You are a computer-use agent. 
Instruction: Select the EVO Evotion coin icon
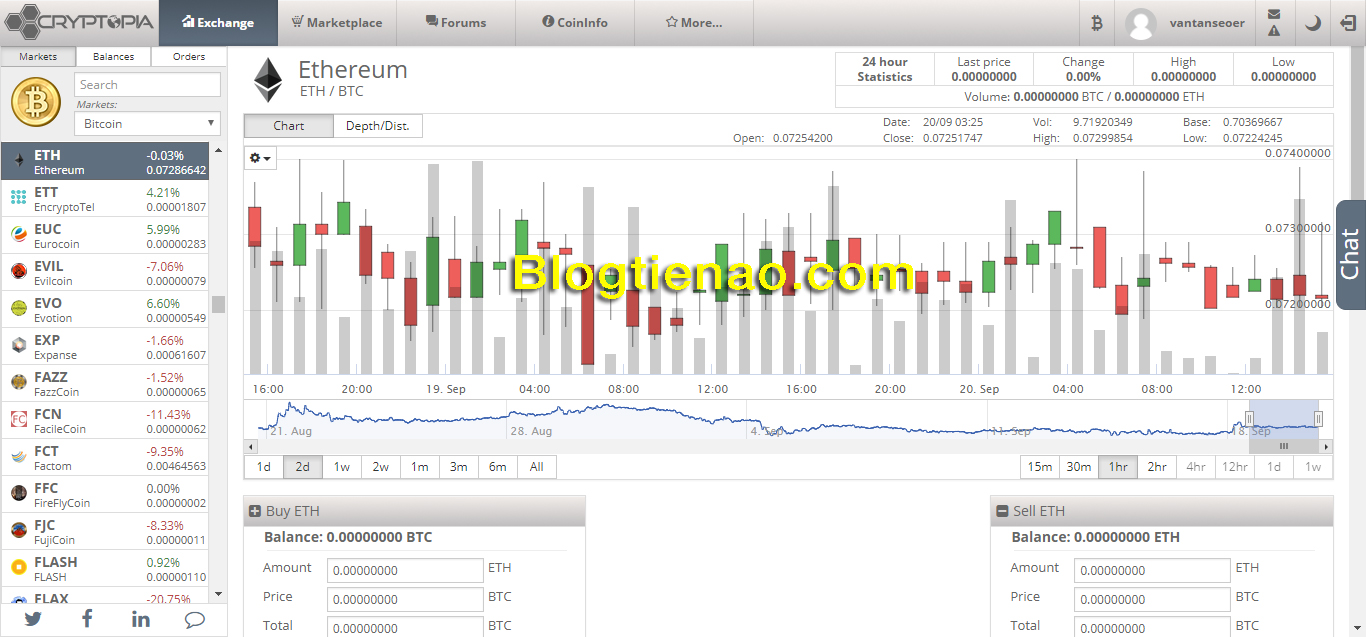(x=18, y=309)
